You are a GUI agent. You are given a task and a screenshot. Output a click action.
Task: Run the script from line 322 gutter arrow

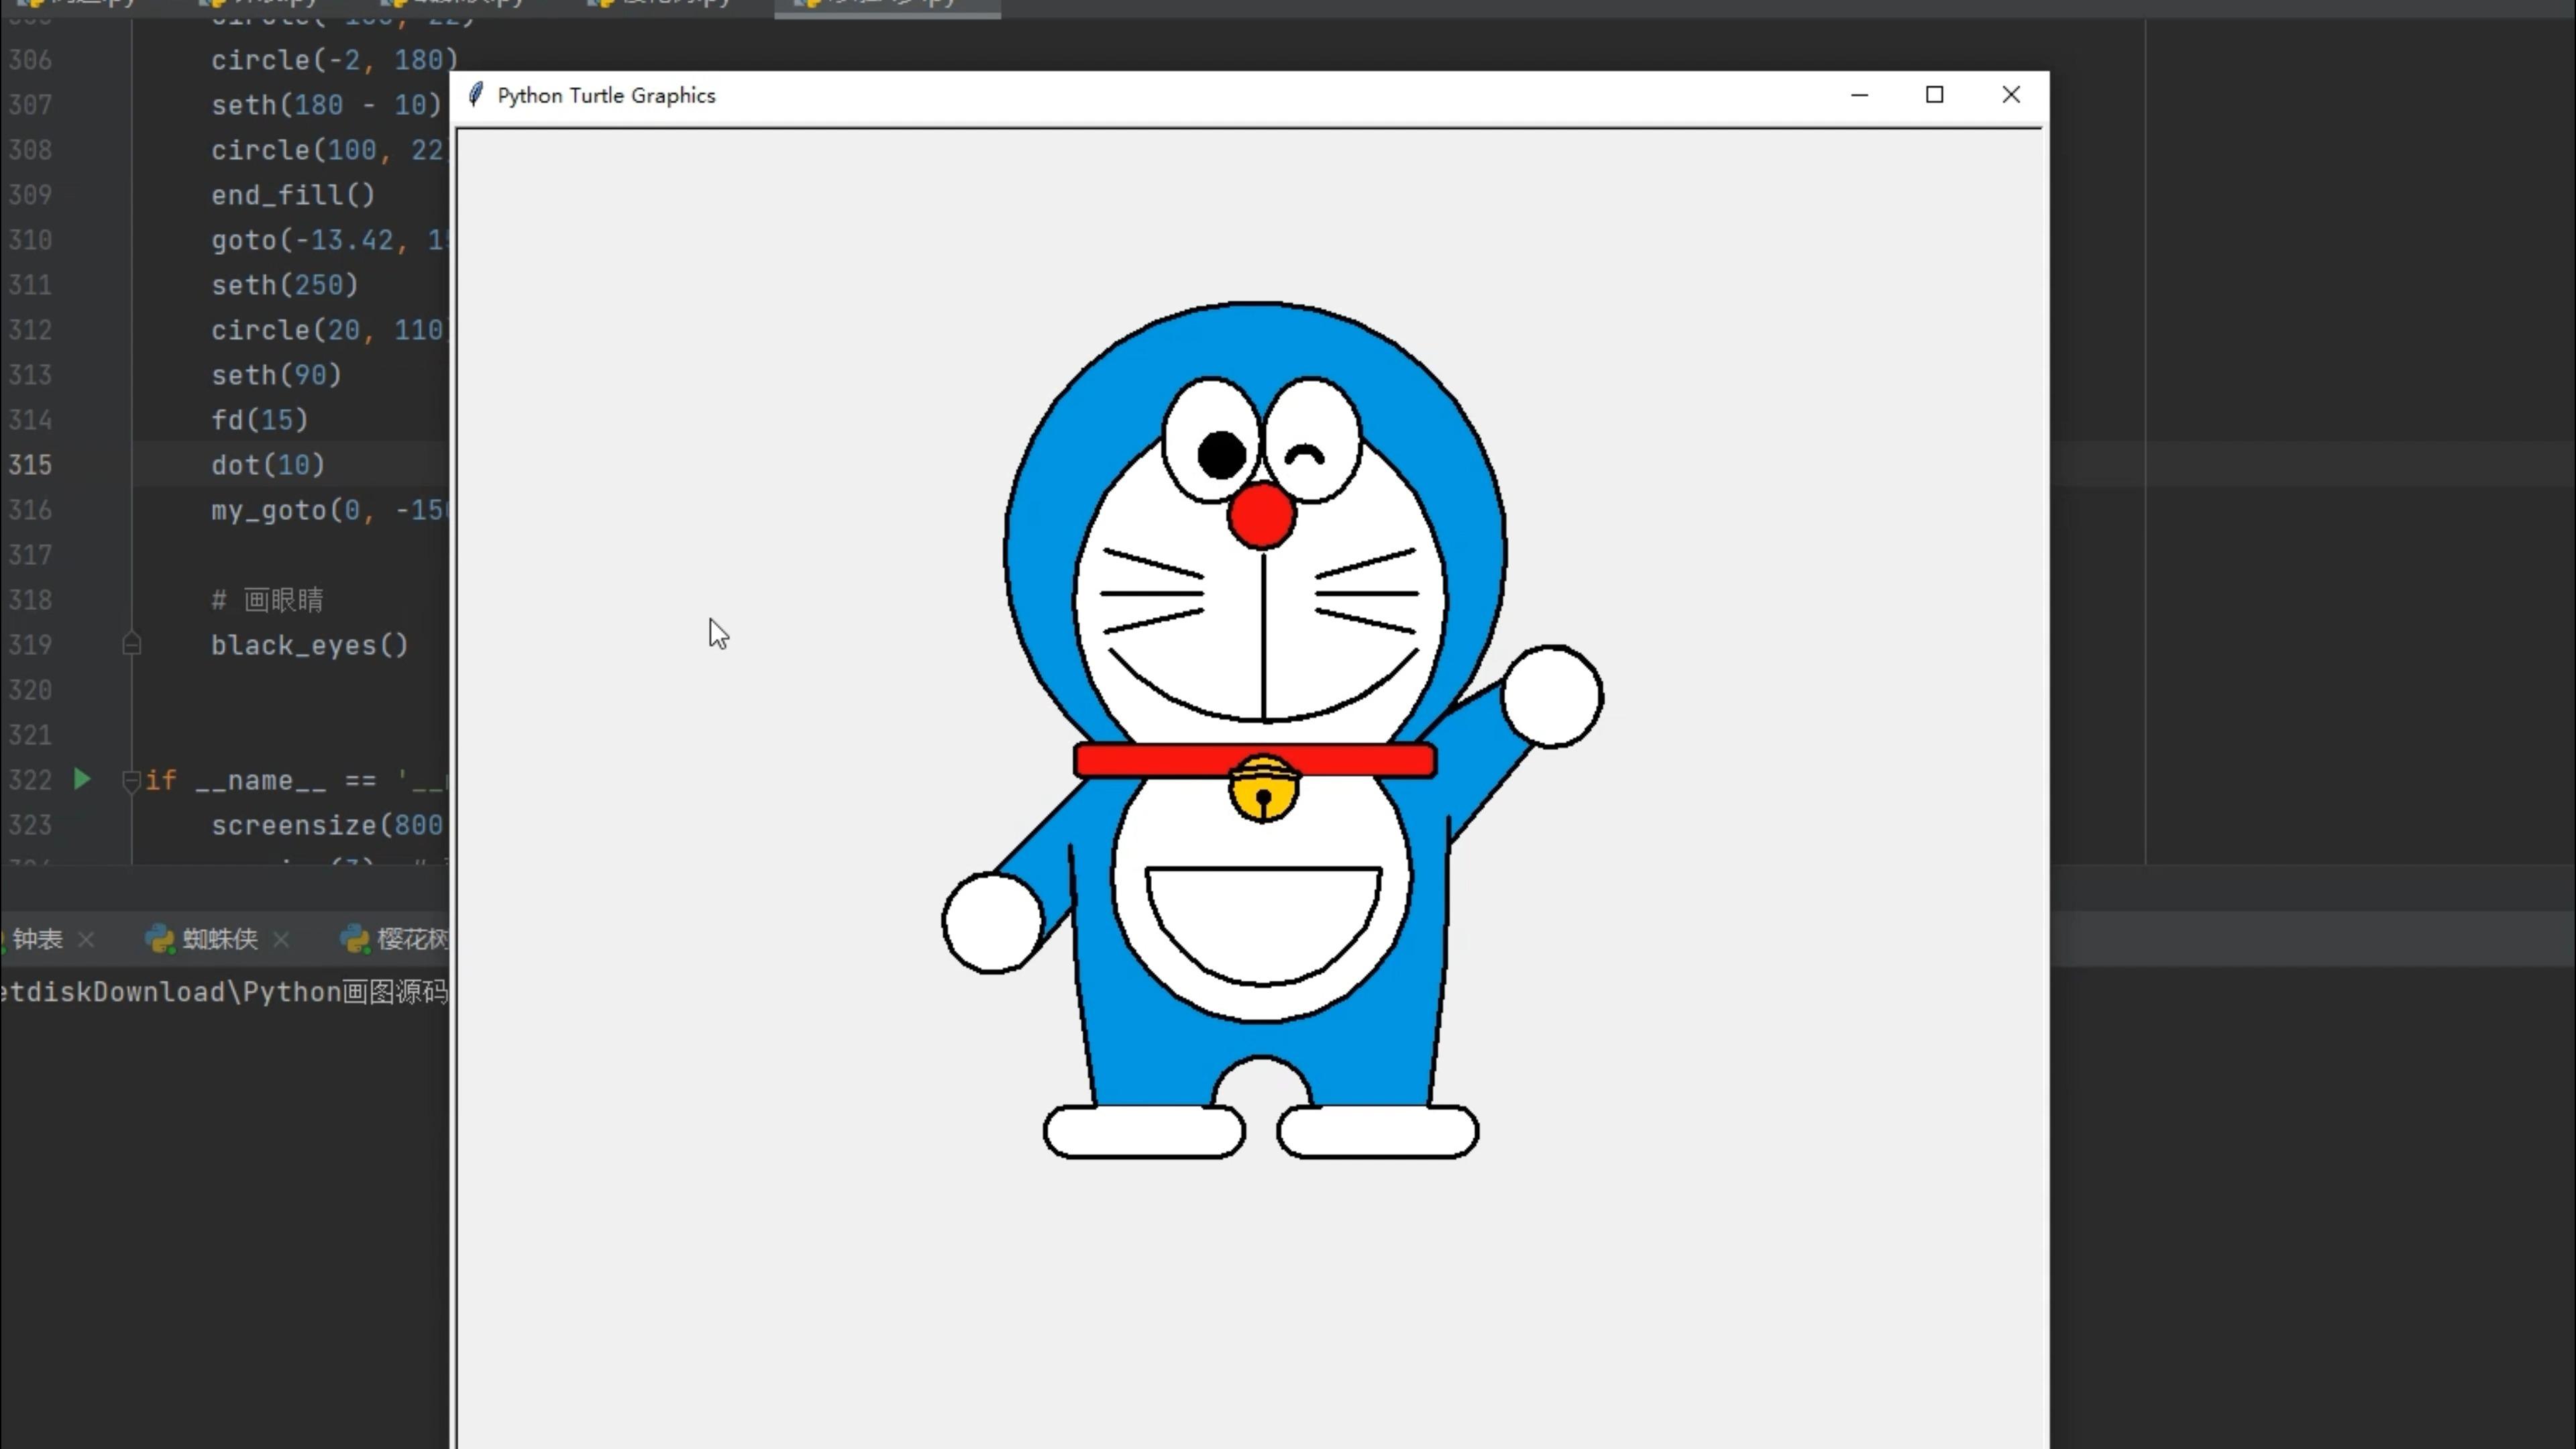coord(82,779)
